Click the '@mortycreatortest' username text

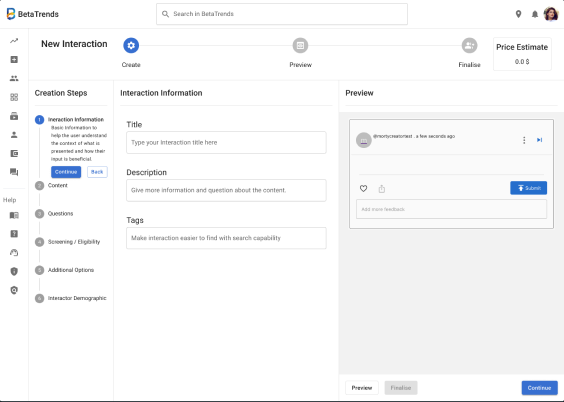(x=393, y=136)
